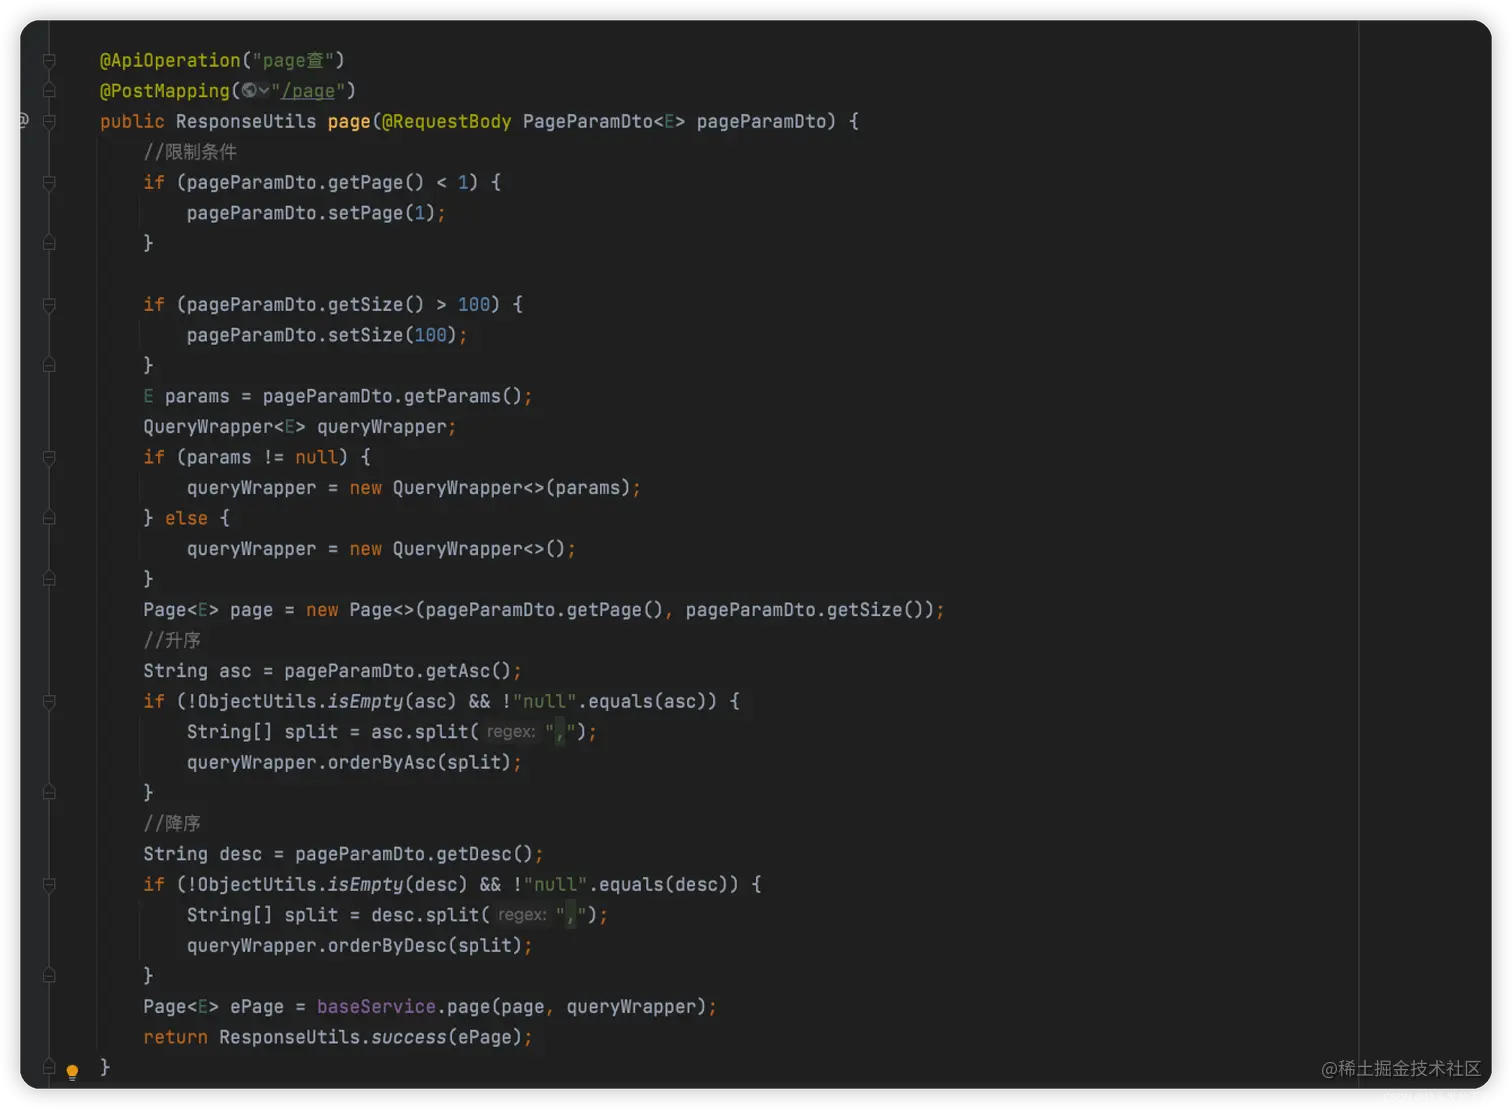Image resolution: width=1512 pixels, height=1109 pixels.
Task: Click the comment '//降序'
Action: point(172,823)
